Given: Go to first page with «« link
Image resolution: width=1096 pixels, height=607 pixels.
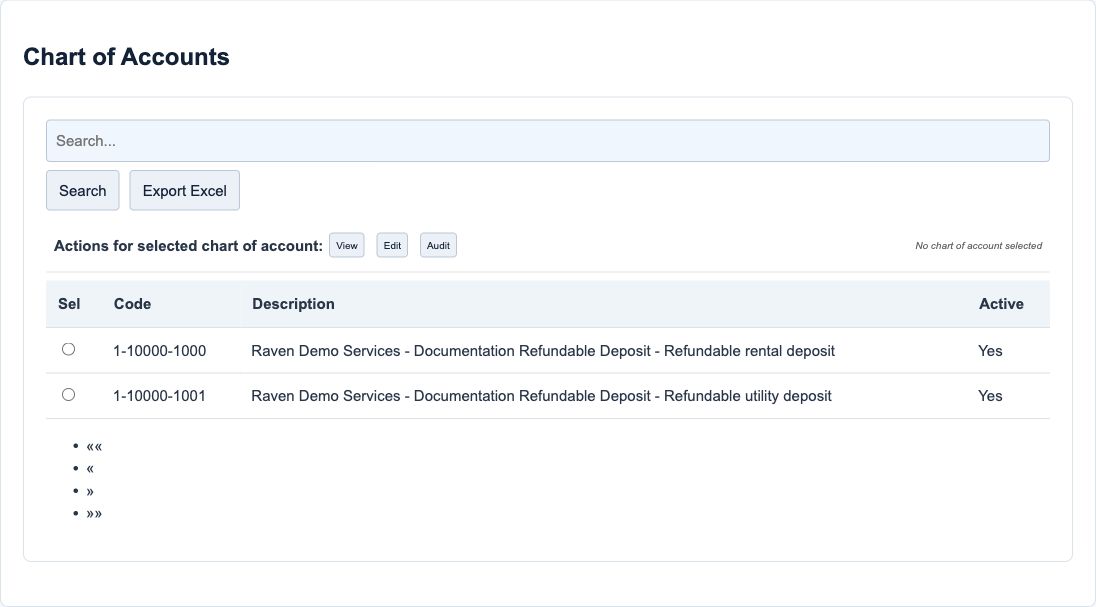Looking at the screenshot, I should [94, 446].
